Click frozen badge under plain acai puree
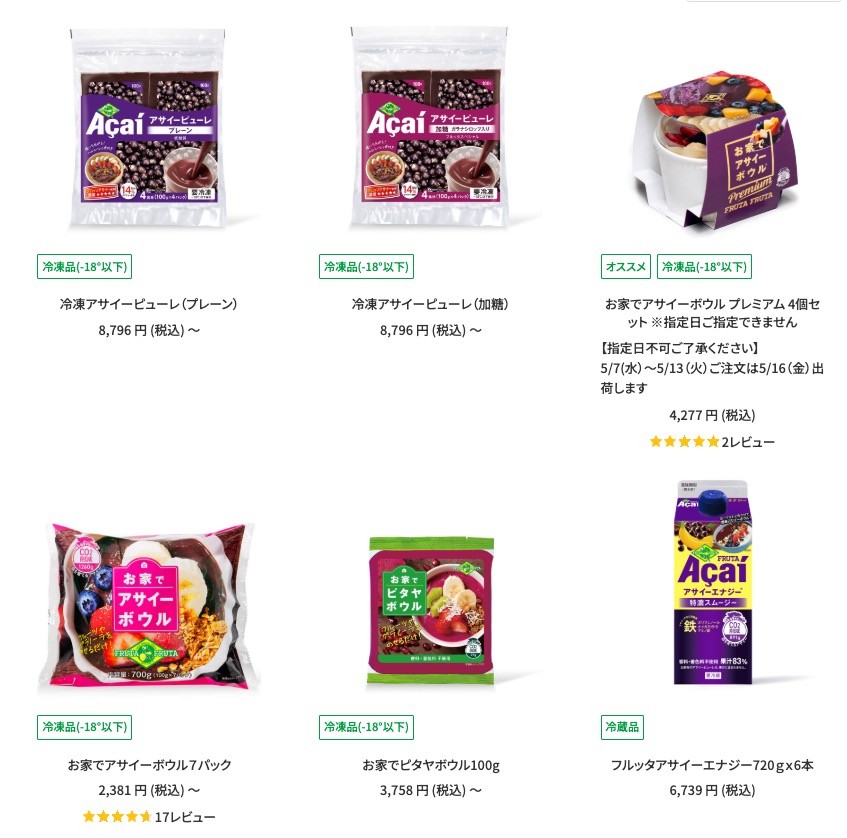This screenshot has height=838, width=847. pyautogui.click(x=84, y=266)
